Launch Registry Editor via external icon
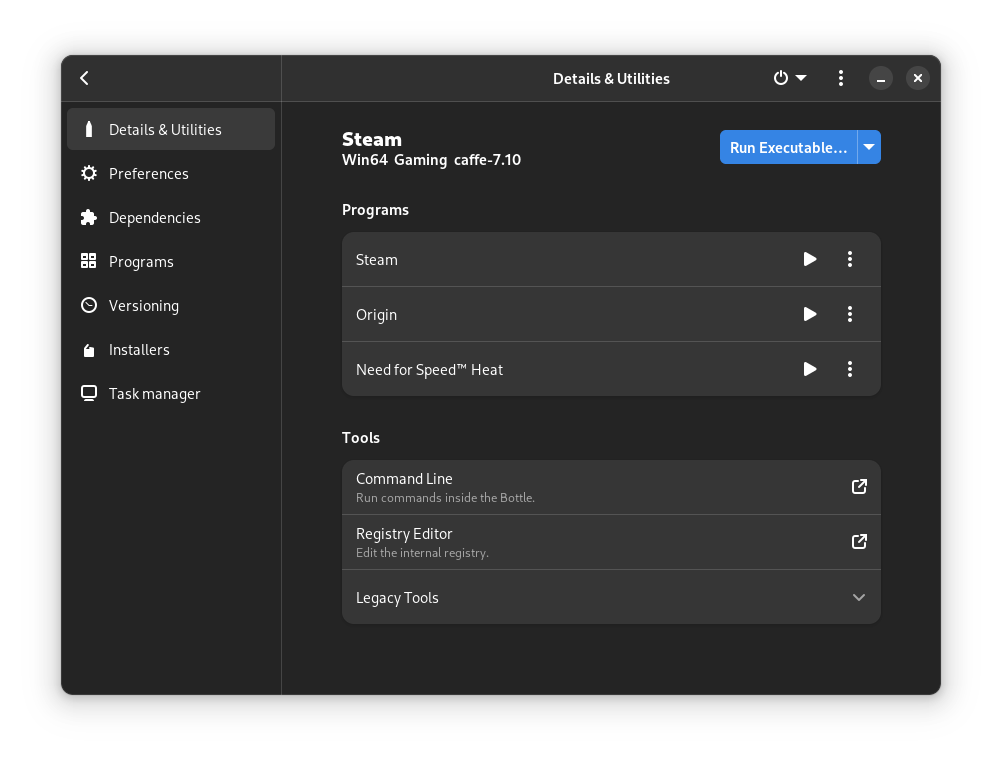The image size is (1002, 762). click(x=859, y=542)
